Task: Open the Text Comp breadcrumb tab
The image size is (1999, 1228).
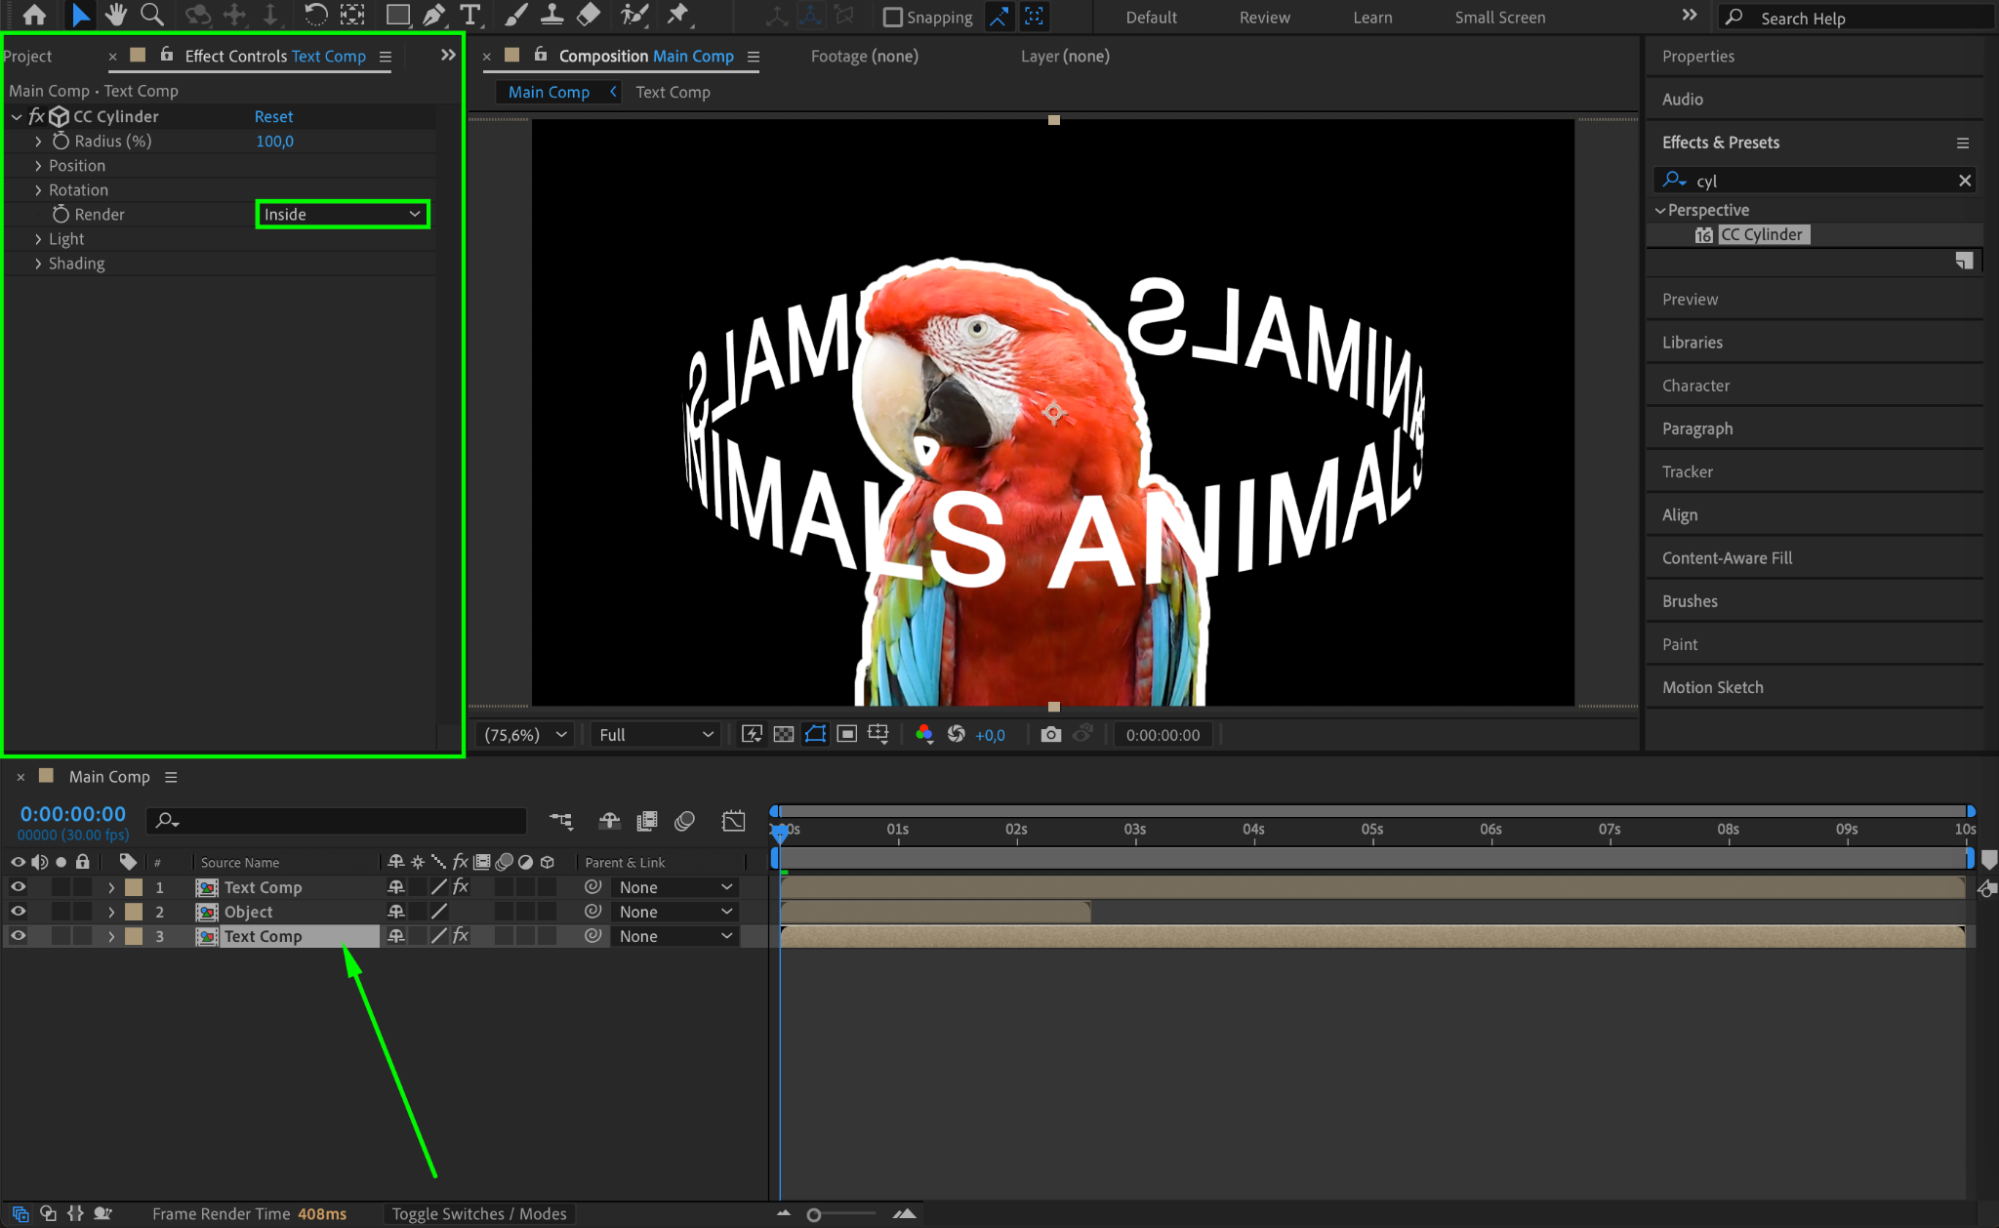Action: pyautogui.click(x=672, y=92)
